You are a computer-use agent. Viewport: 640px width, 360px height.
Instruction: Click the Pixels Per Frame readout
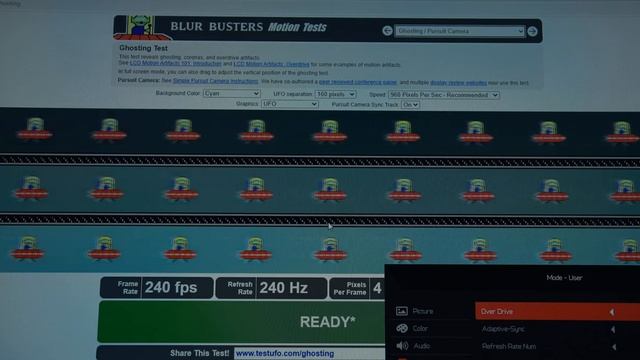click(x=357, y=288)
